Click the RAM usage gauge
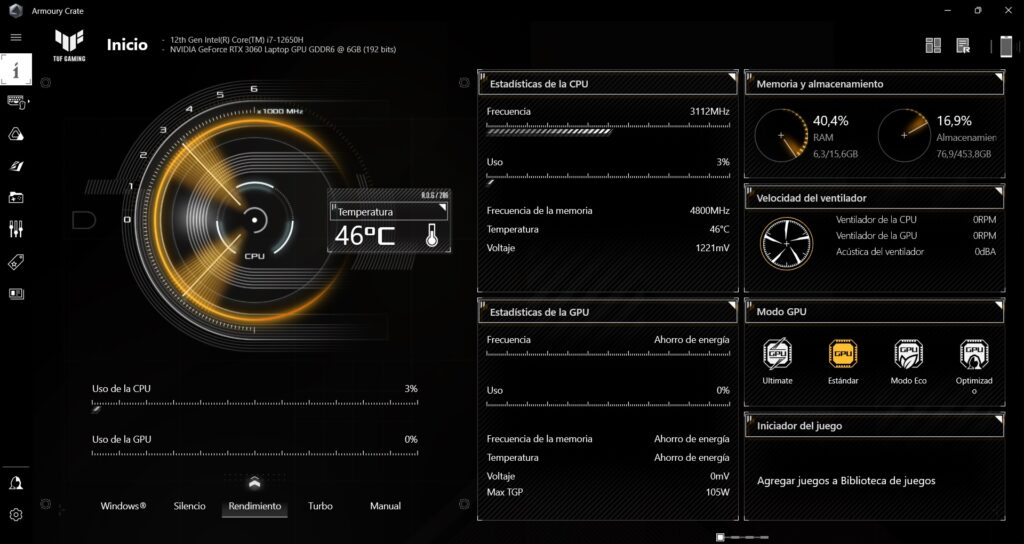The height and width of the screenshot is (544, 1024). pyautogui.click(x=780, y=135)
